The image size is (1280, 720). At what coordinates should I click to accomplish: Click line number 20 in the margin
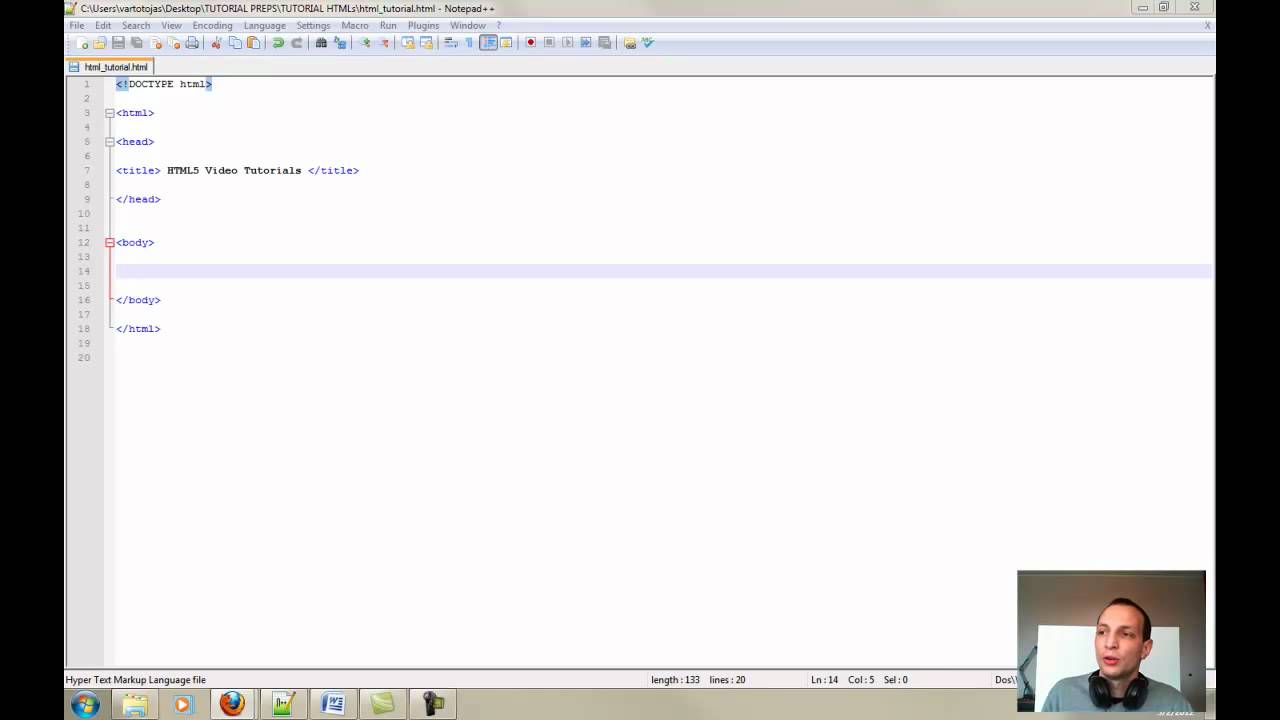click(x=85, y=358)
